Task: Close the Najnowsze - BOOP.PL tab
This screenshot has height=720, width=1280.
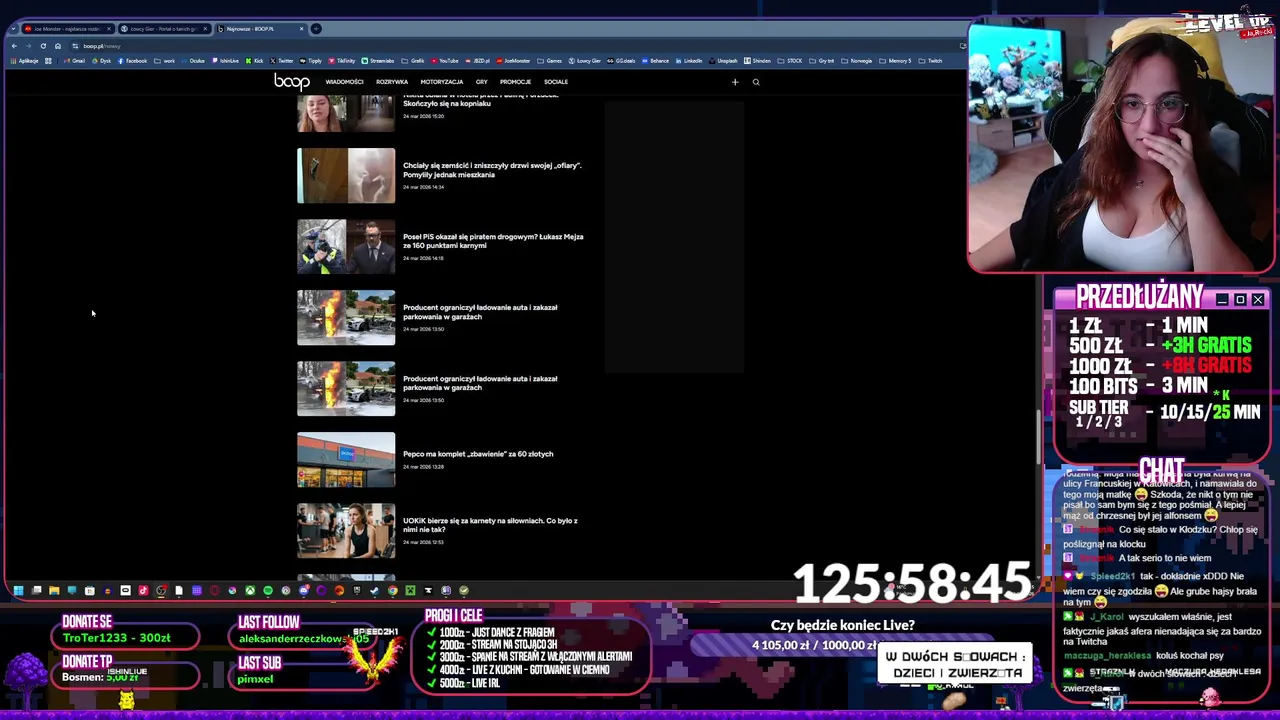Action: [x=302, y=28]
